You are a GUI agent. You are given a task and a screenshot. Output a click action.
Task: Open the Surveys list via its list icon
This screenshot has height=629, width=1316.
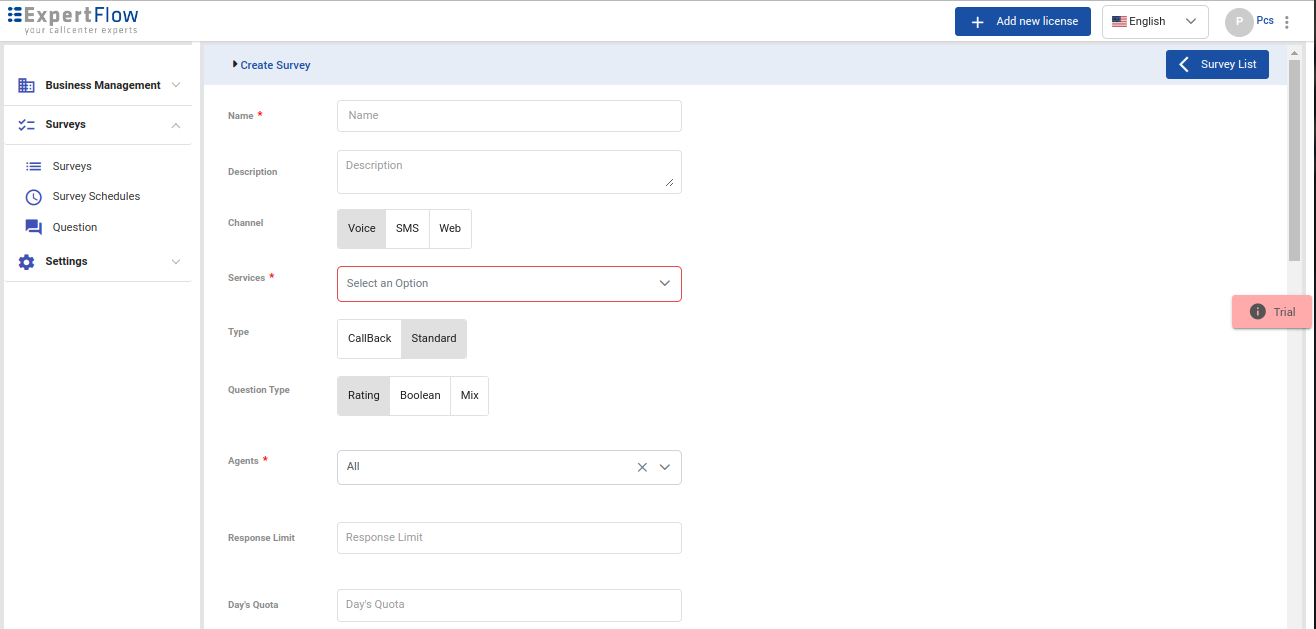[x=33, y=166]
